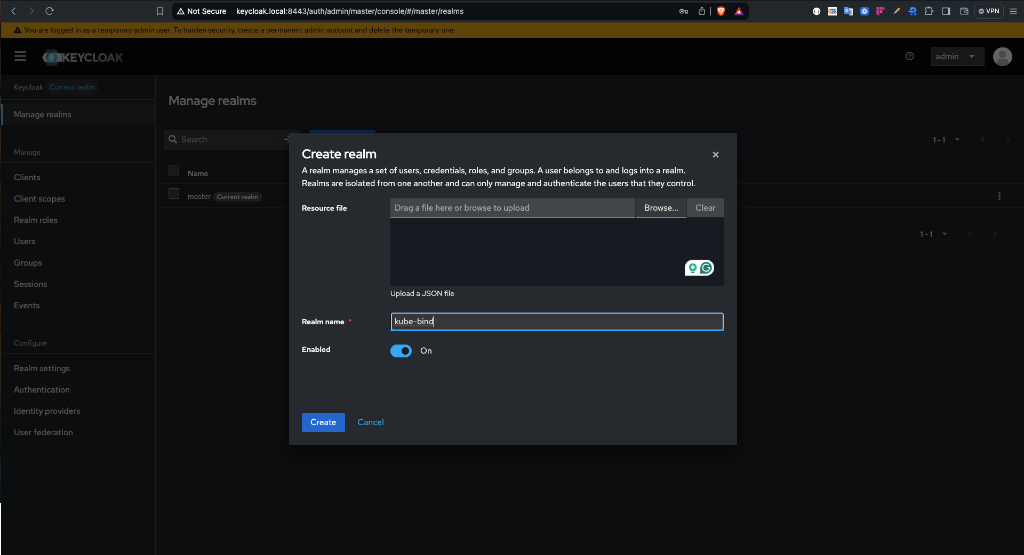Viewport: 1024px width, 555px height.
Task: Click the Clear button
Action: tap(705, 208)
